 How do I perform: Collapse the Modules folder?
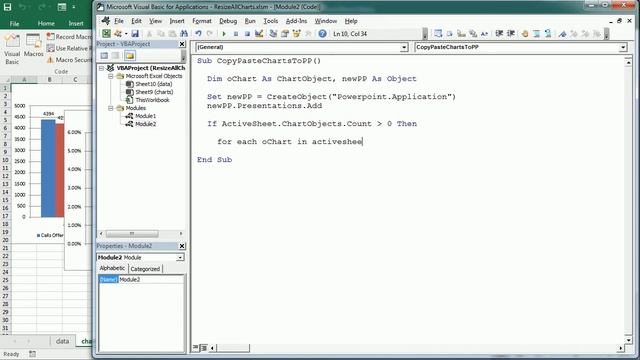111,108
